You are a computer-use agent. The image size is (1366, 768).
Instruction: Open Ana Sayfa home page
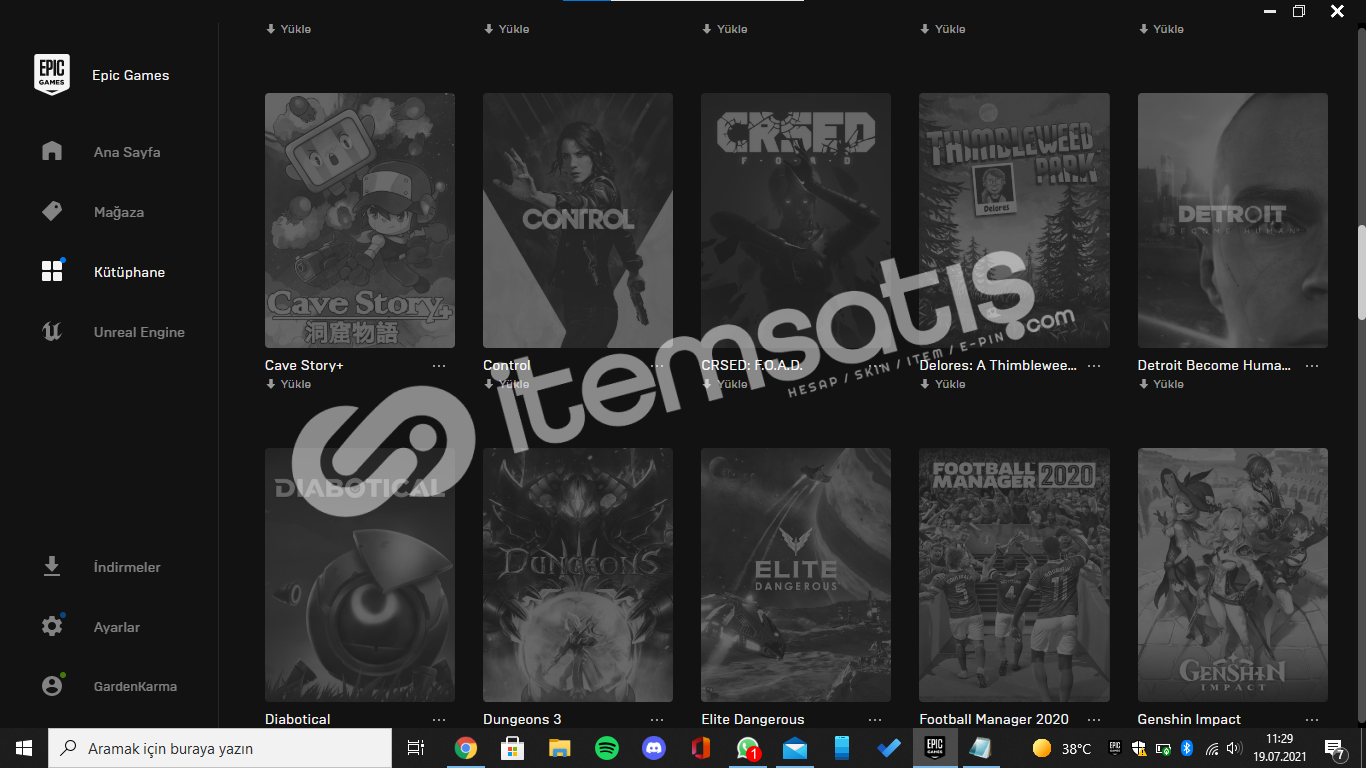pos(127,152)
